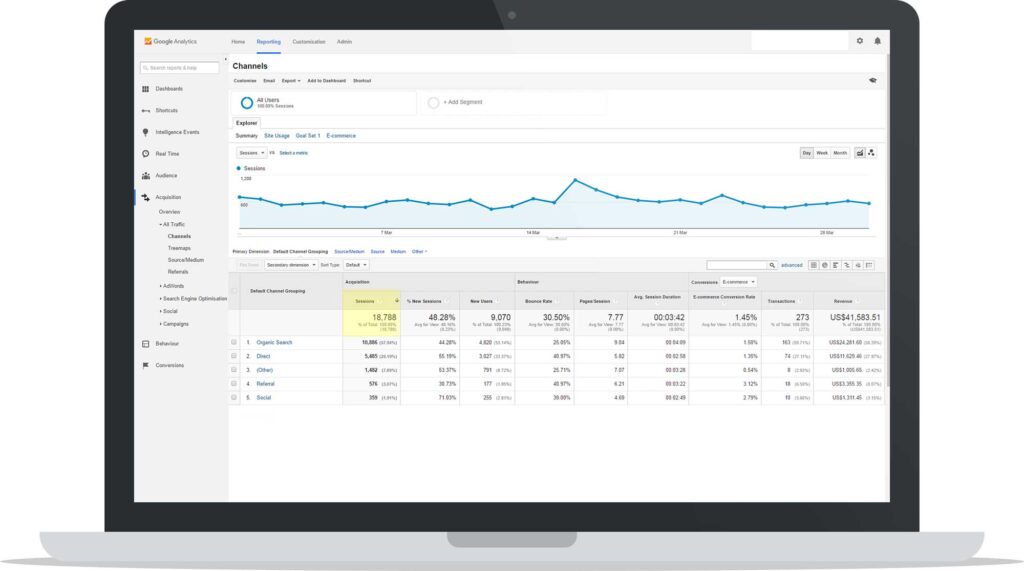Click the Google Analytics logo
Image resolution: width=1024 pixels, height=571 pixels.
click(170, 41)
